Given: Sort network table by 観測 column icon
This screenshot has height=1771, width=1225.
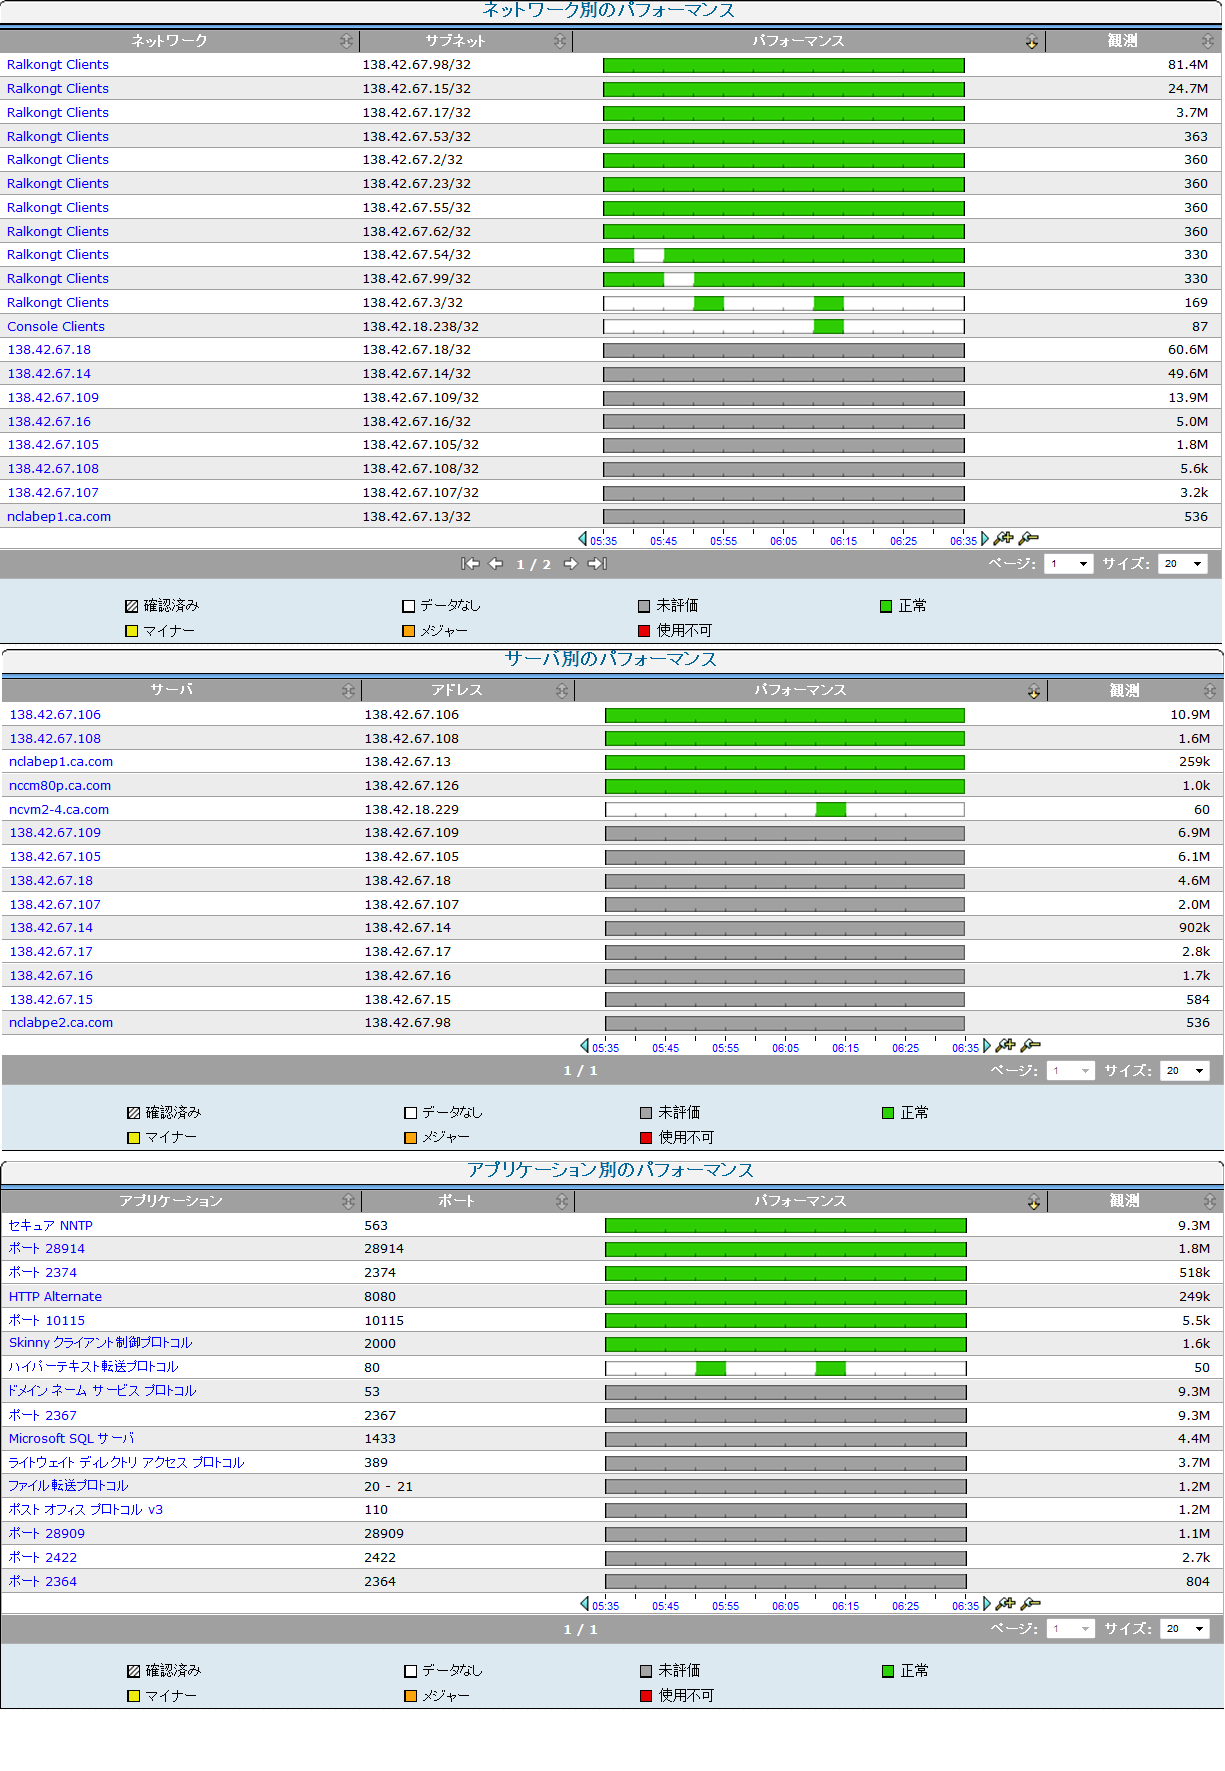Looking at the screenshot, I should [x=1208, y=41].
